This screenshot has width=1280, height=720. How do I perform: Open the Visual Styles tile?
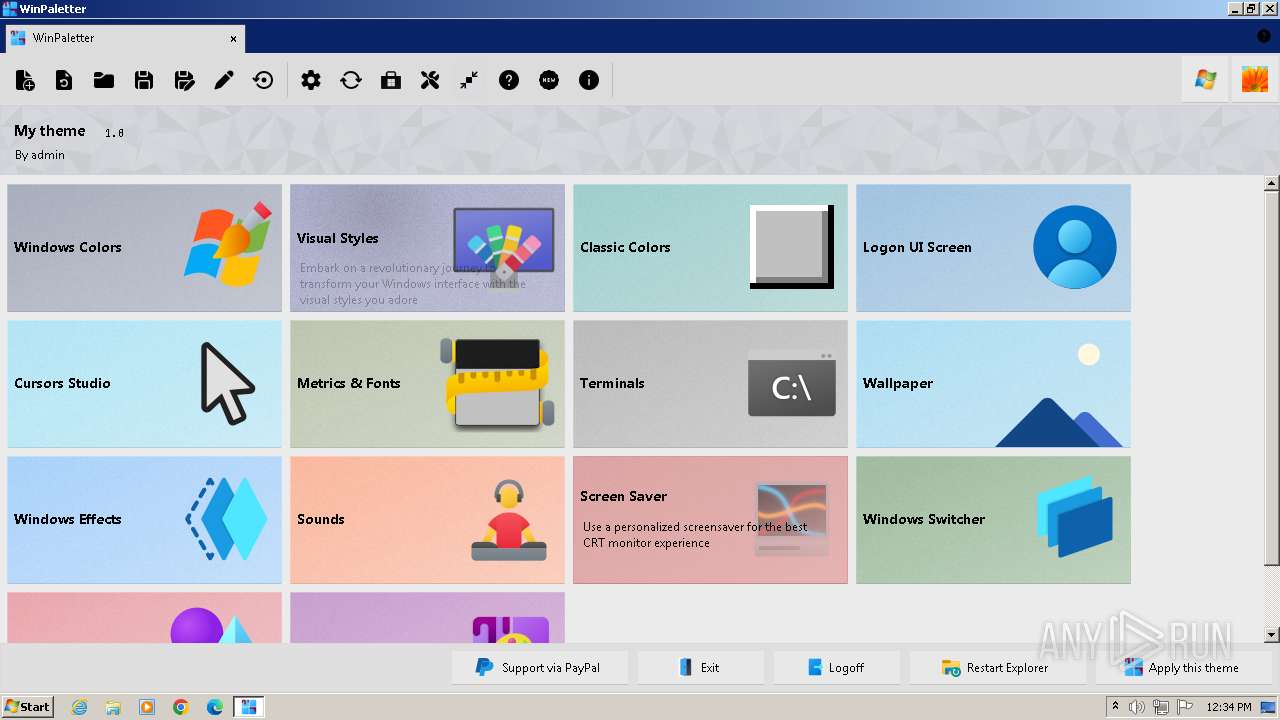coord(427,248)
